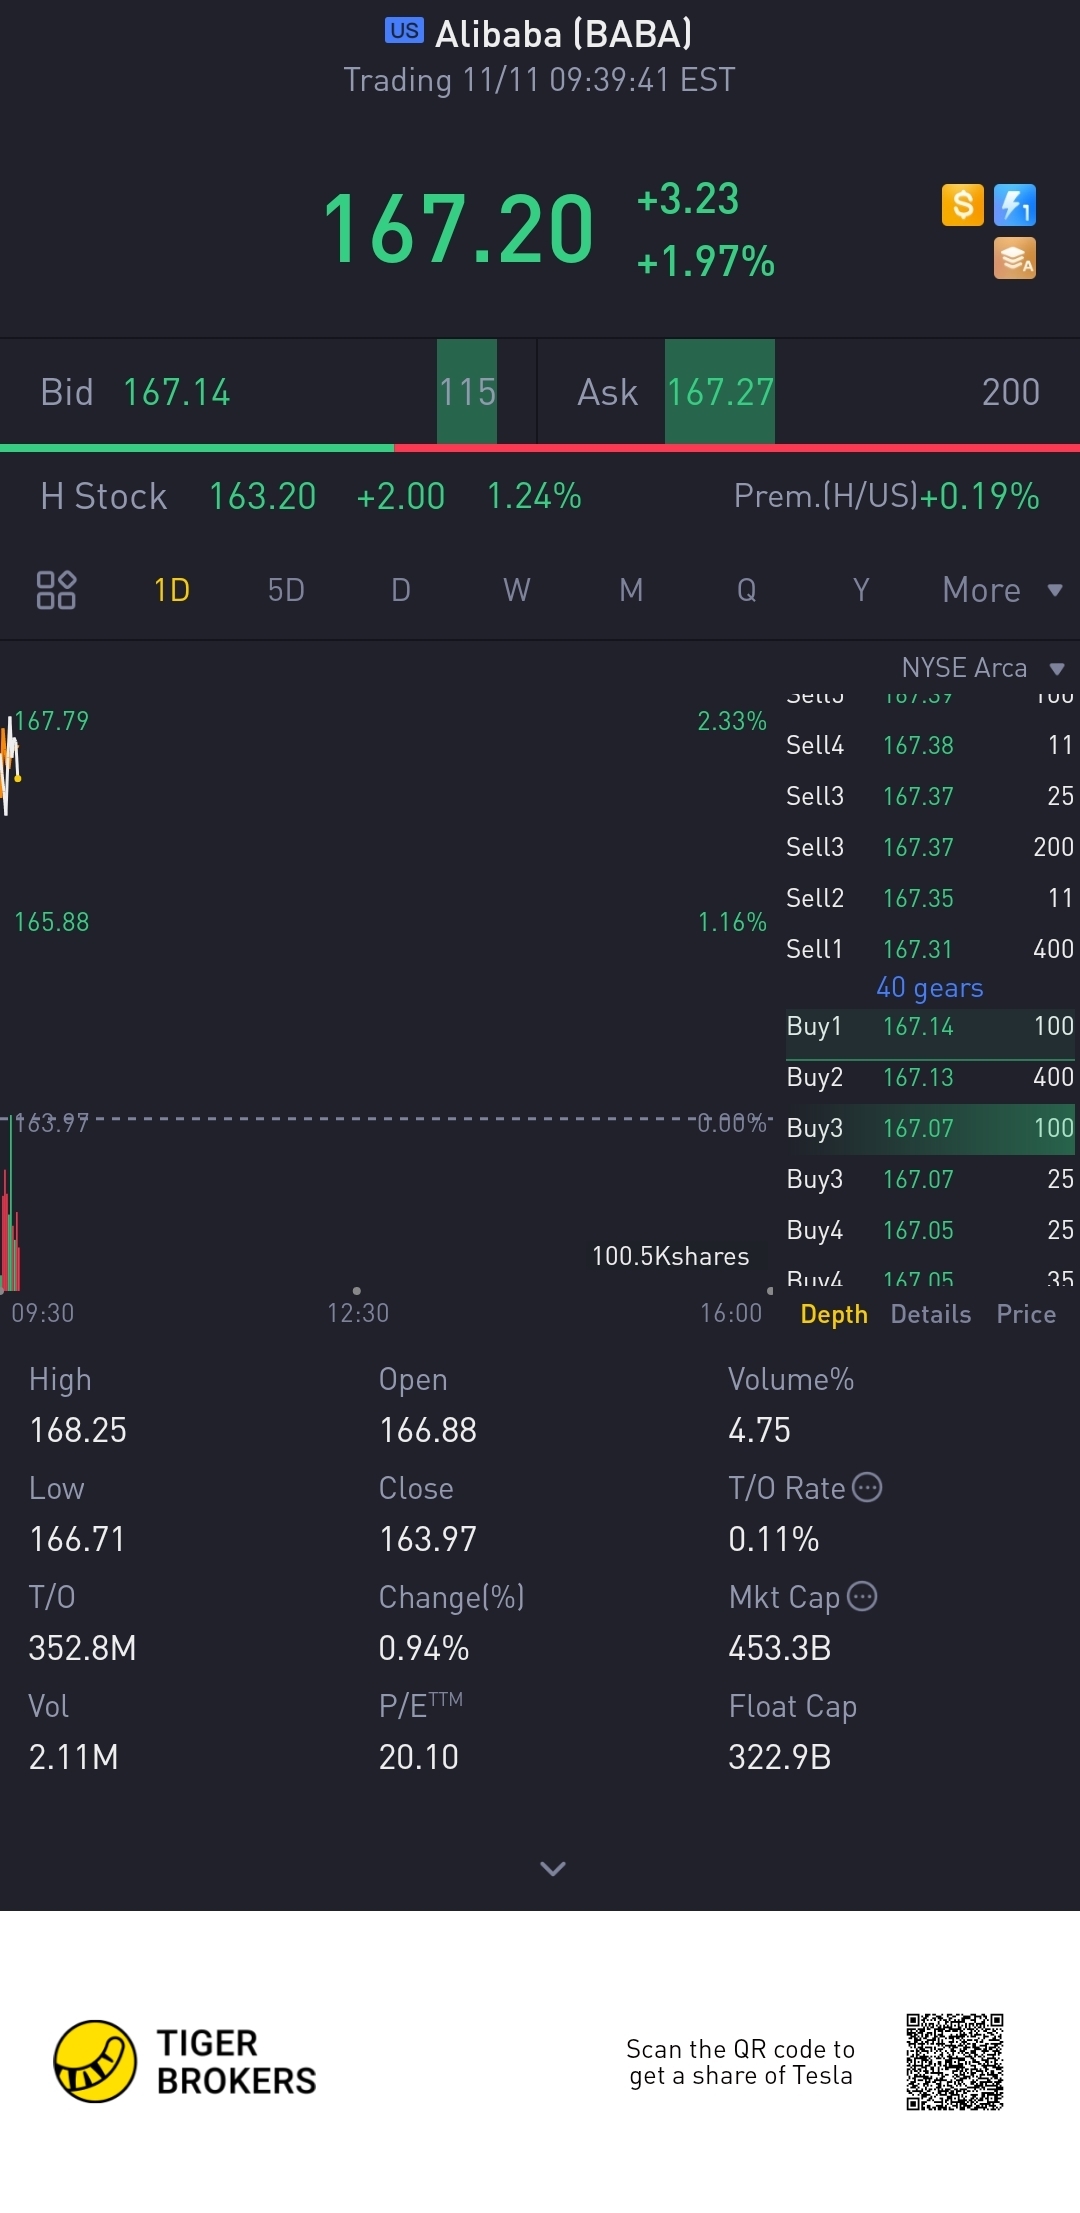Tap the US market flag badge
This screenshot has width=1080, height=2213.
click(404, 31)
